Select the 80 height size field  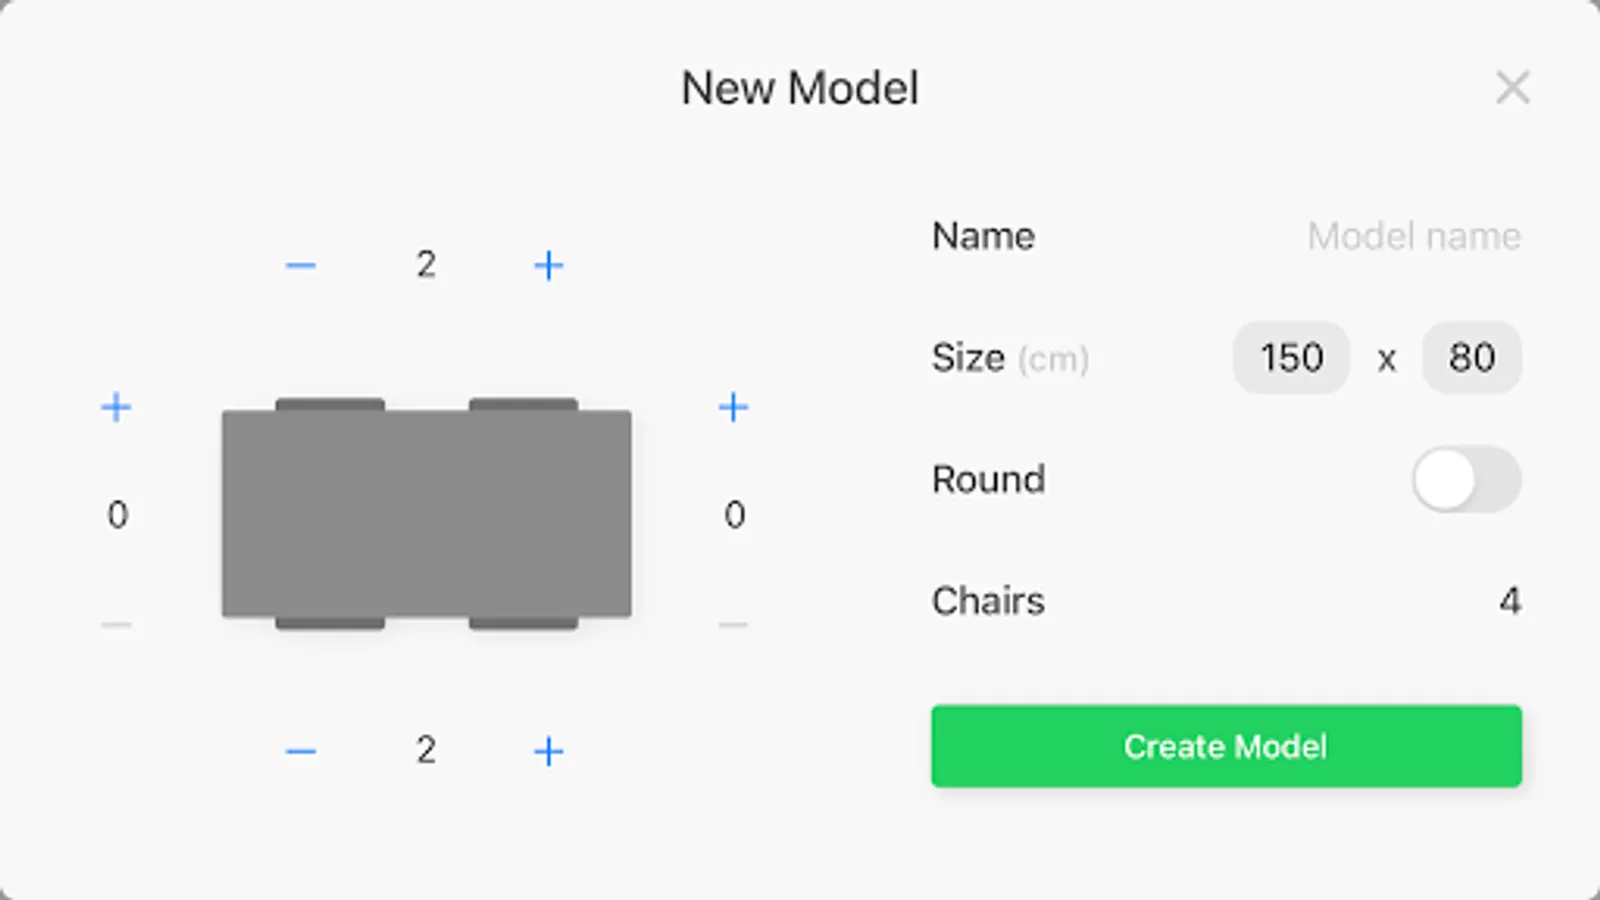coord(1471,358)
